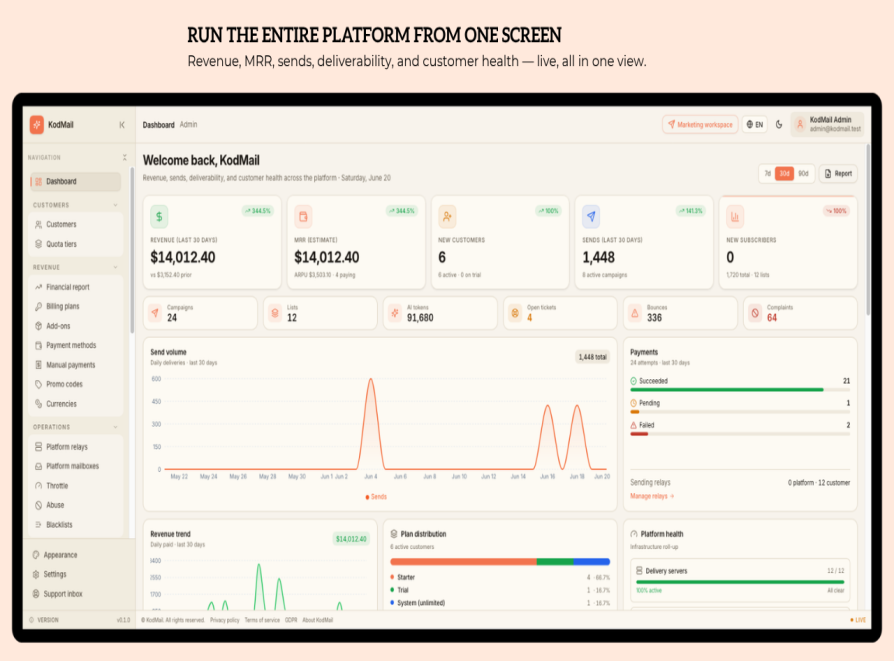Follow the Manage relays link
This screenshot has height=661, width=894.
click(652, 496)
